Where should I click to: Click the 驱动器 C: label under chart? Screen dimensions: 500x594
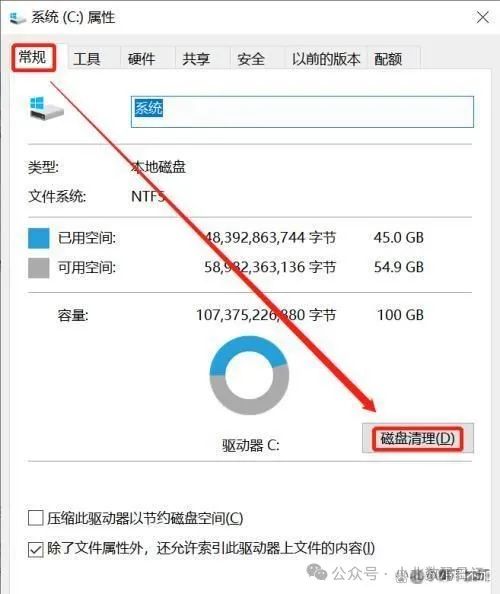click(x=251, y=445)
